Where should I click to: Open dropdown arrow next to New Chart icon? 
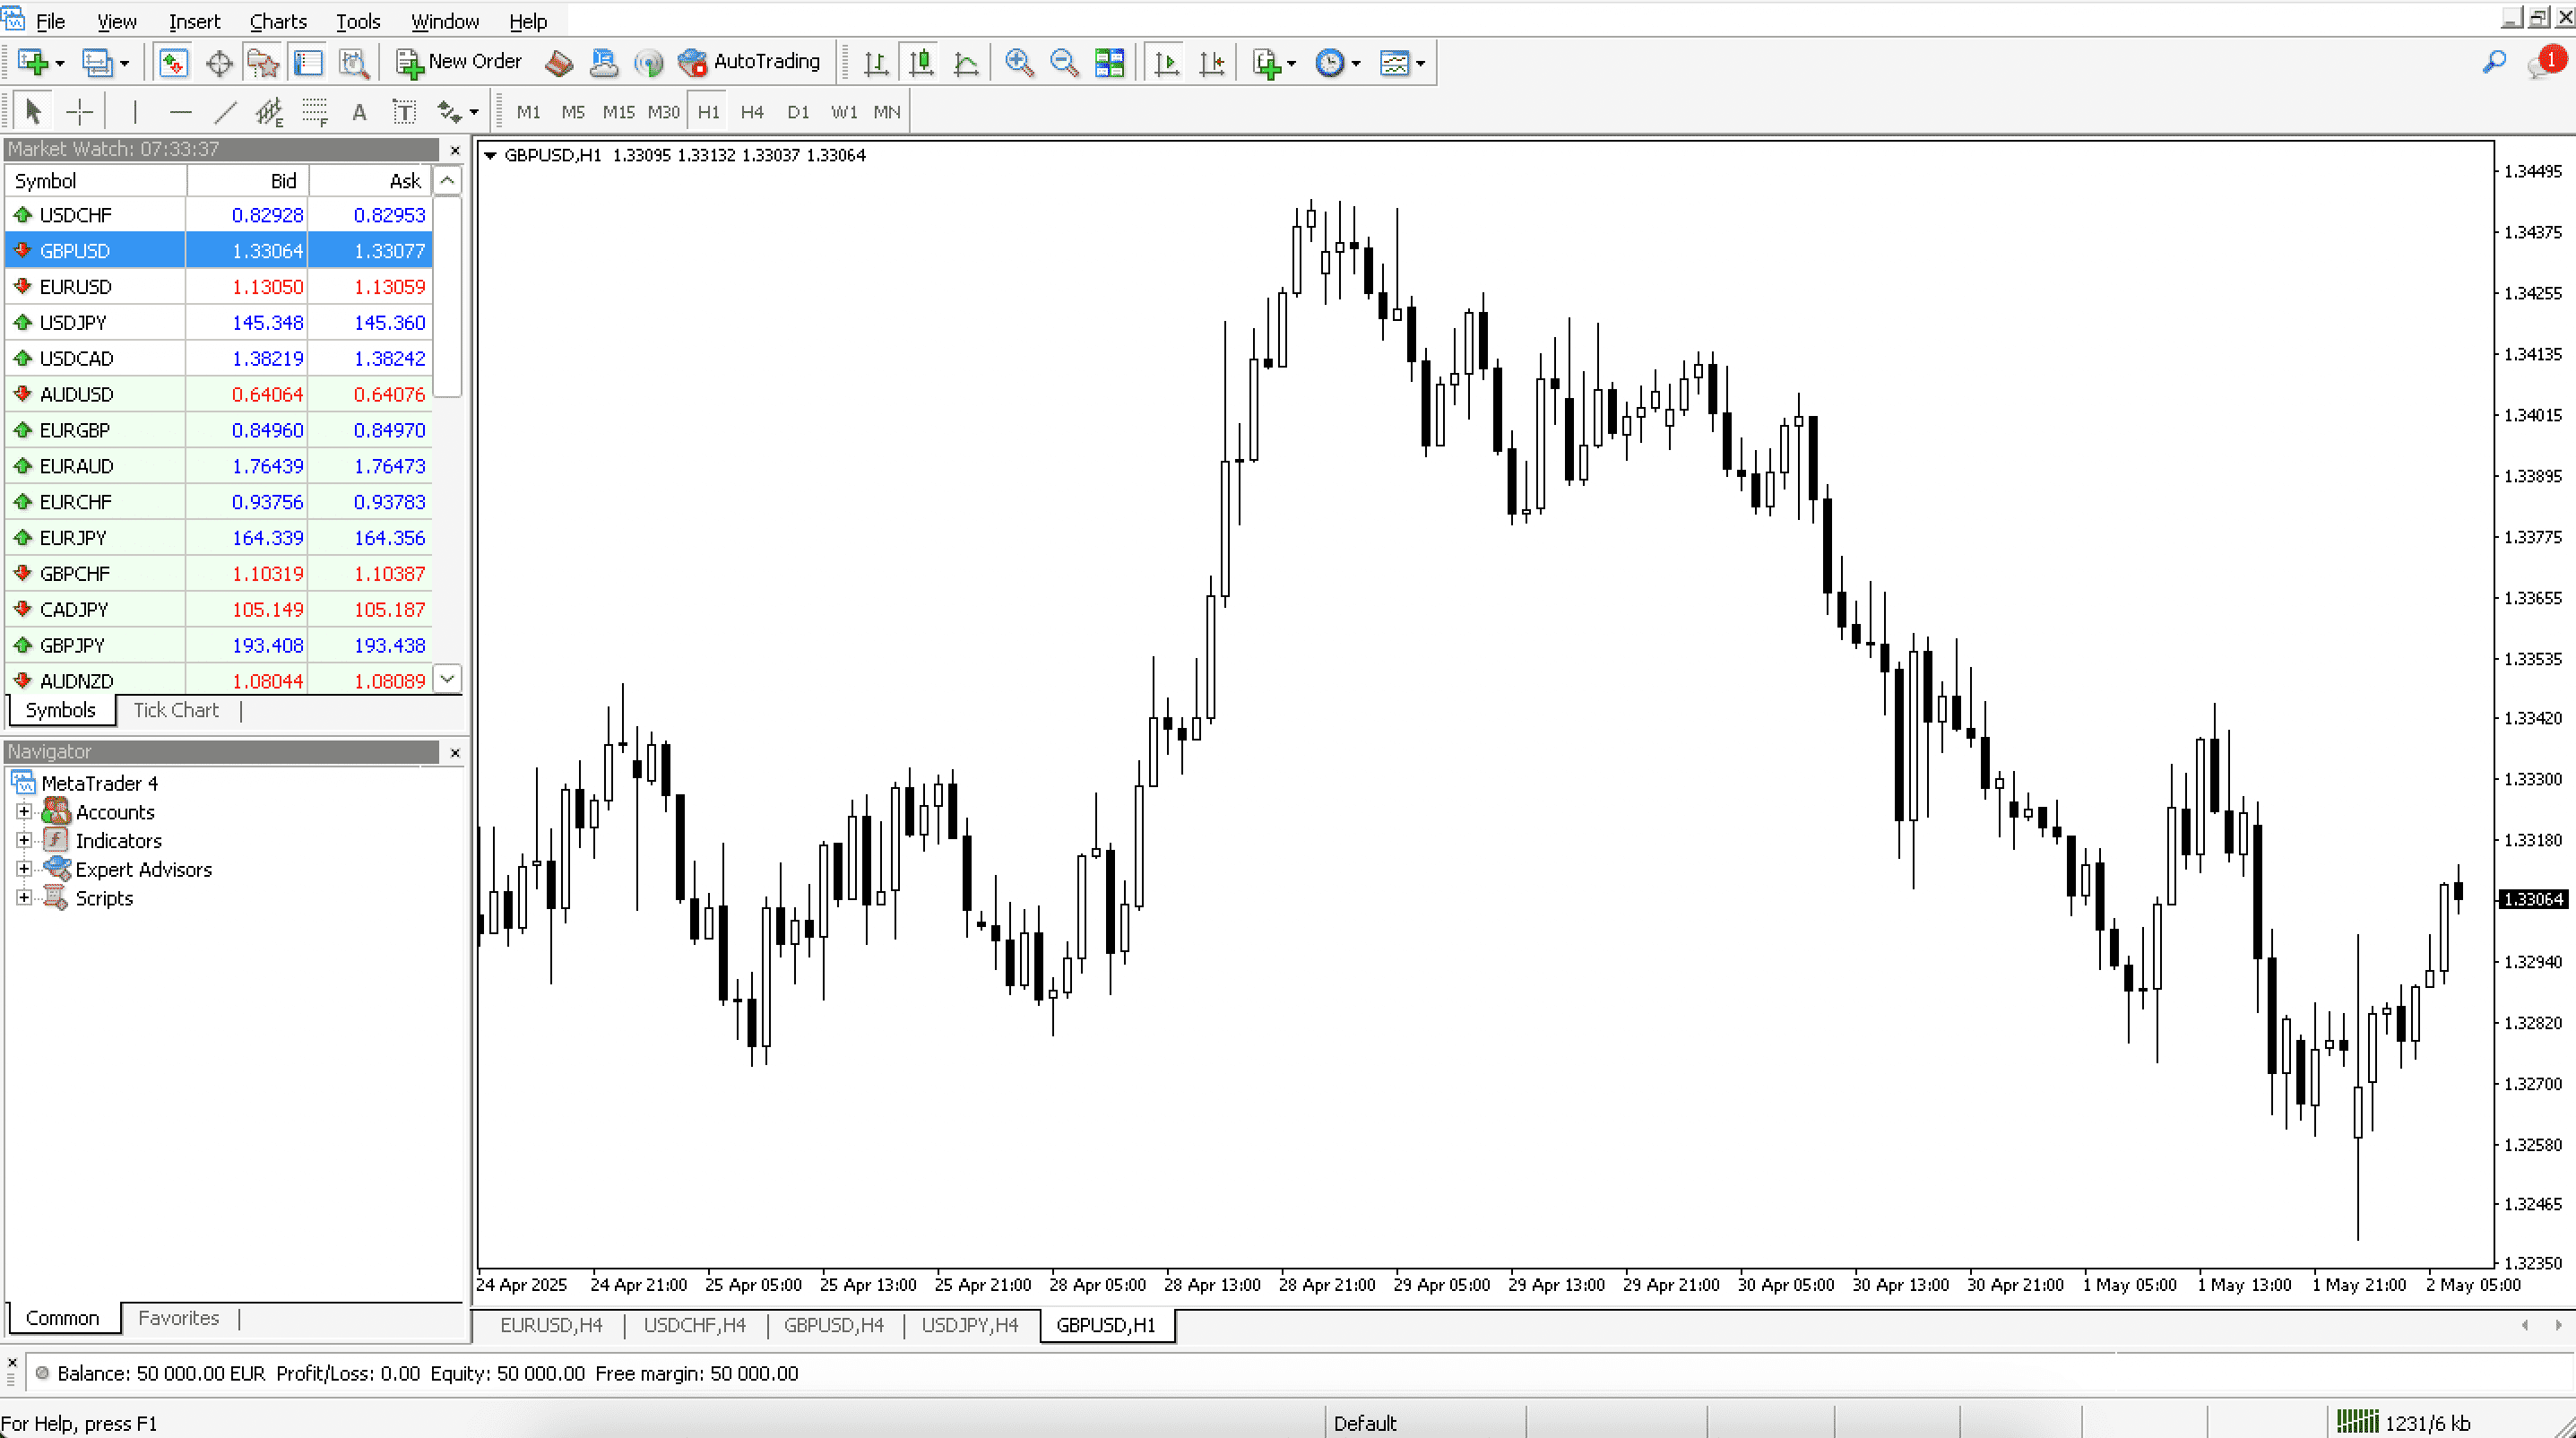(60, 64)
